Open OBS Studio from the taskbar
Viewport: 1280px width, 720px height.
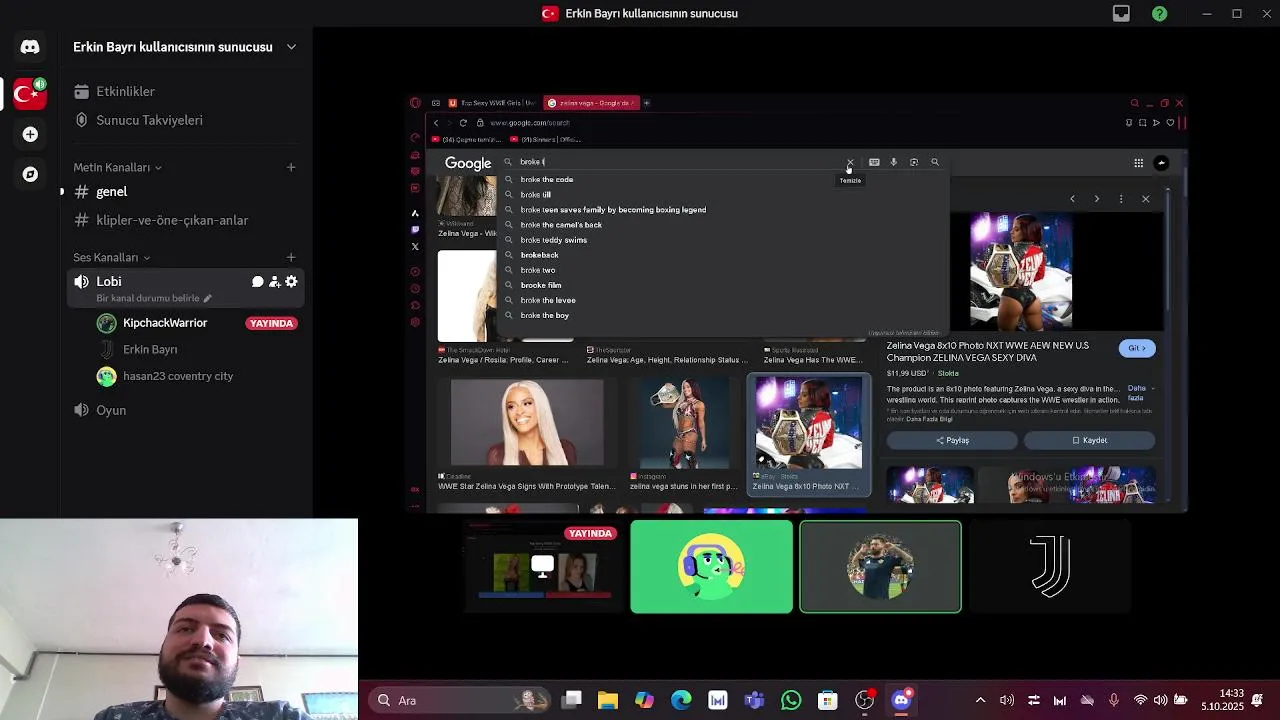click(864, 700)
